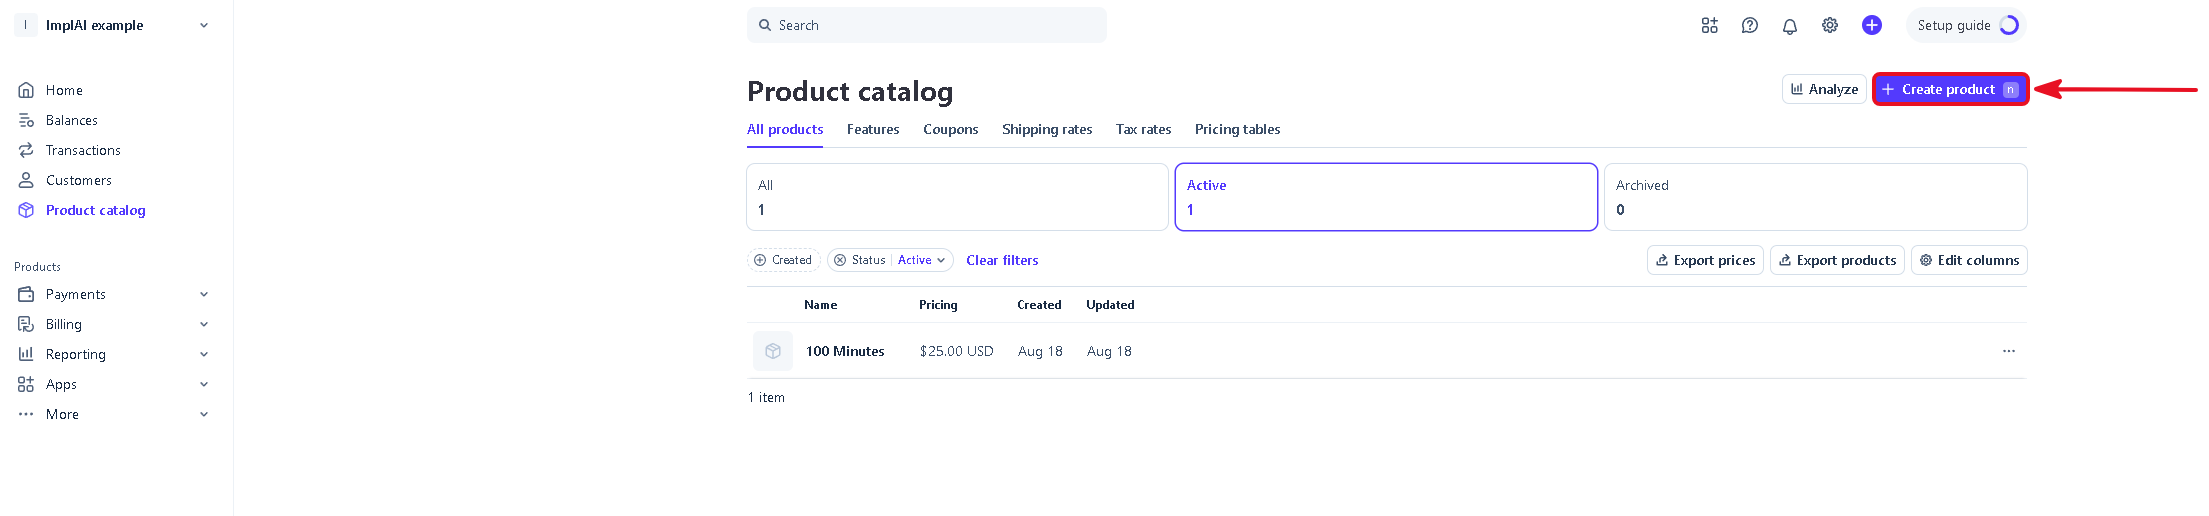Open notifications bell icon
Image resolution: width=2209 pixels, height=516 pixels.
(x=1789, y=26)
